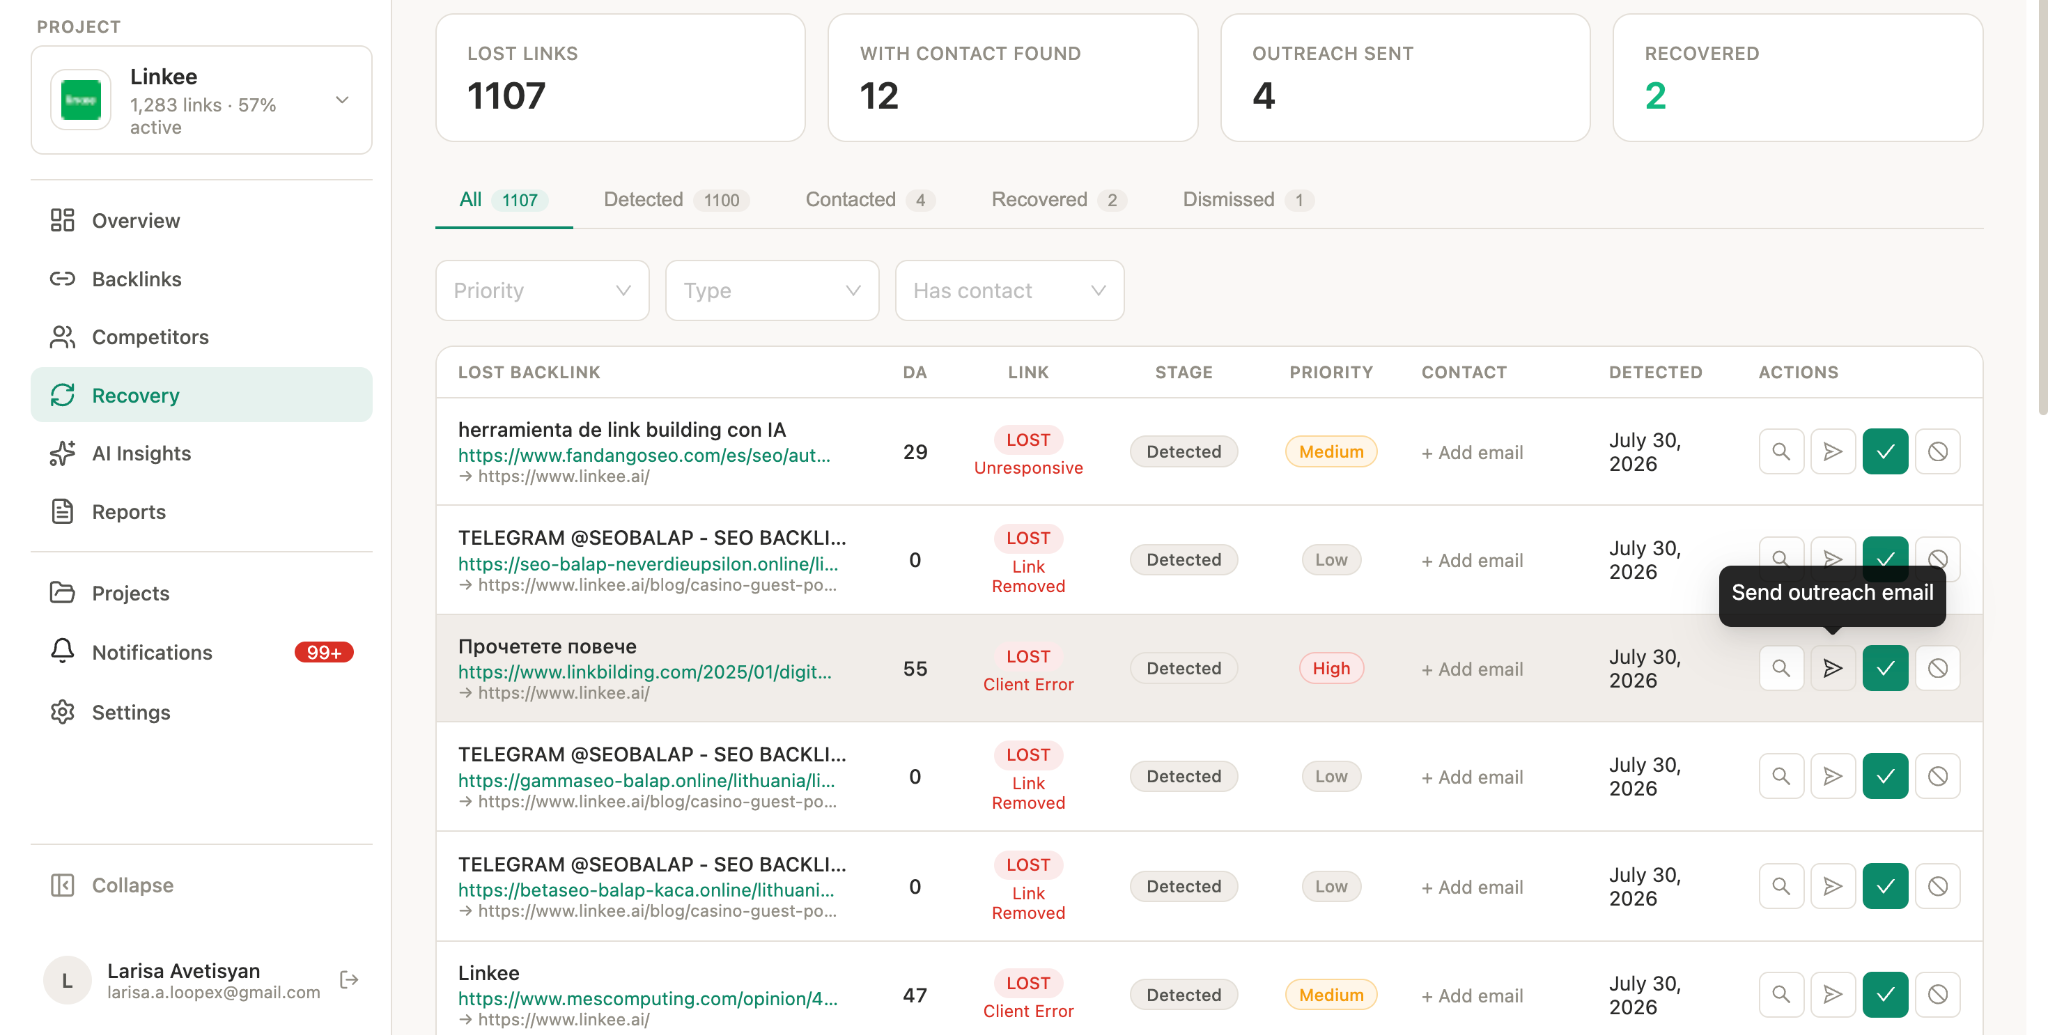Click the DA column header

[914, 372]
